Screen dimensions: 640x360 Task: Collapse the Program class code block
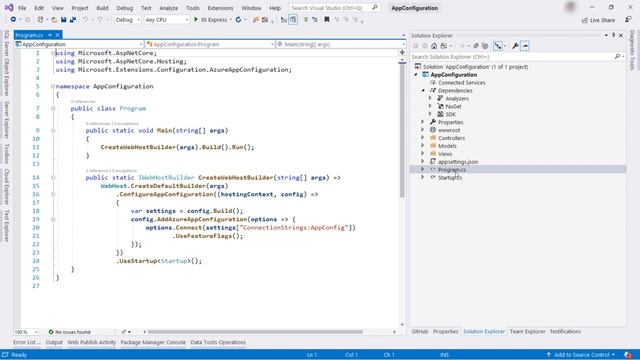tap(53, 109)
